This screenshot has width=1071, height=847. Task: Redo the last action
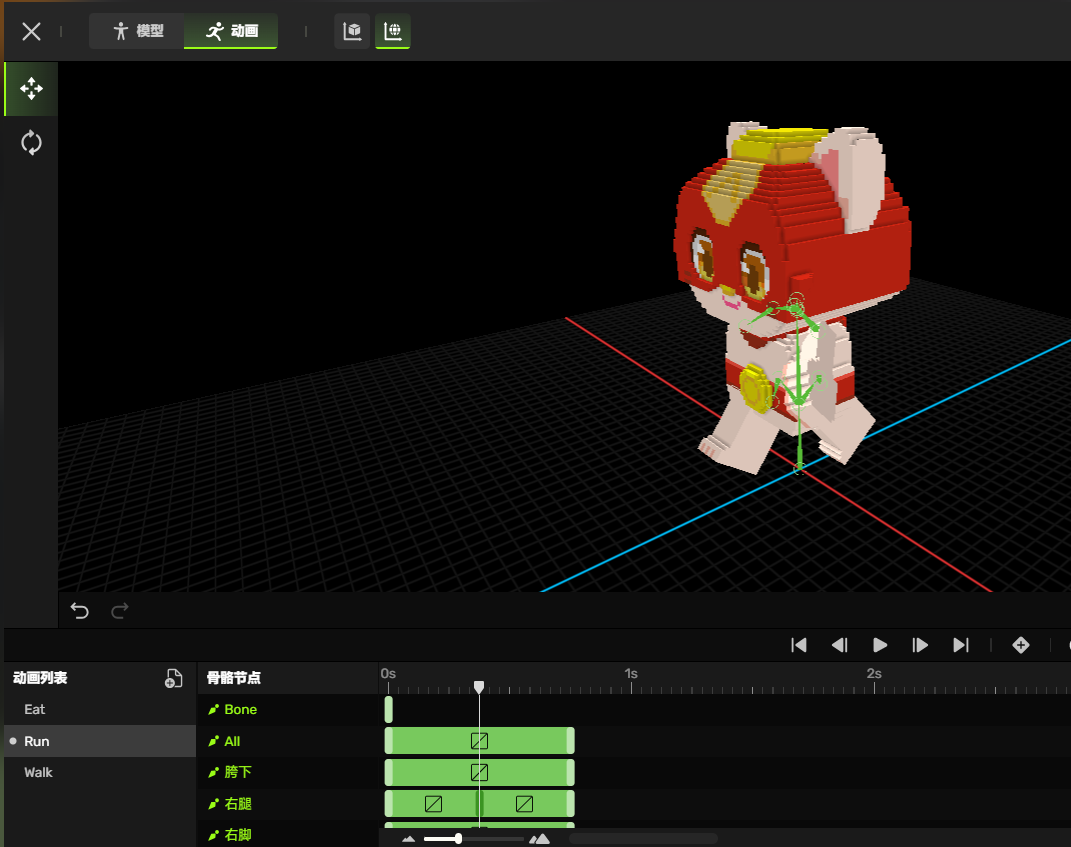point(120,611)
